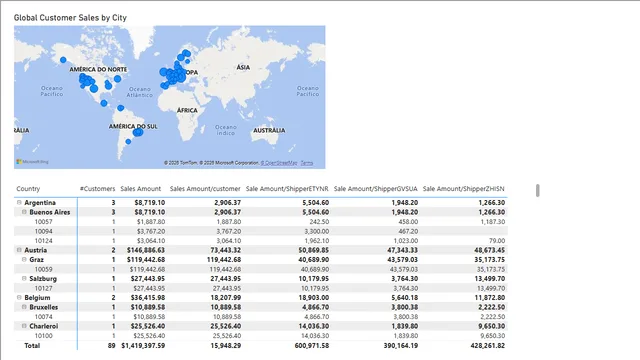Collapse the Graz city row
640x360 pixels.
pyautogui.click(x=24, y=260)
